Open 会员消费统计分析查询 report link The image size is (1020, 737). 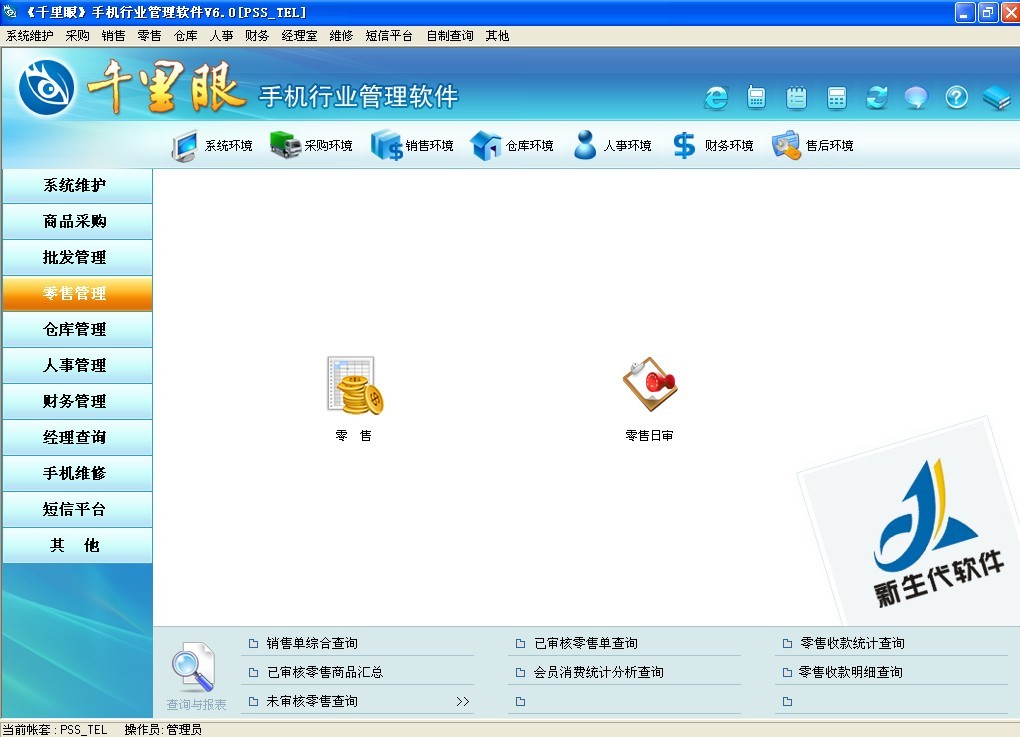[598, 673]
